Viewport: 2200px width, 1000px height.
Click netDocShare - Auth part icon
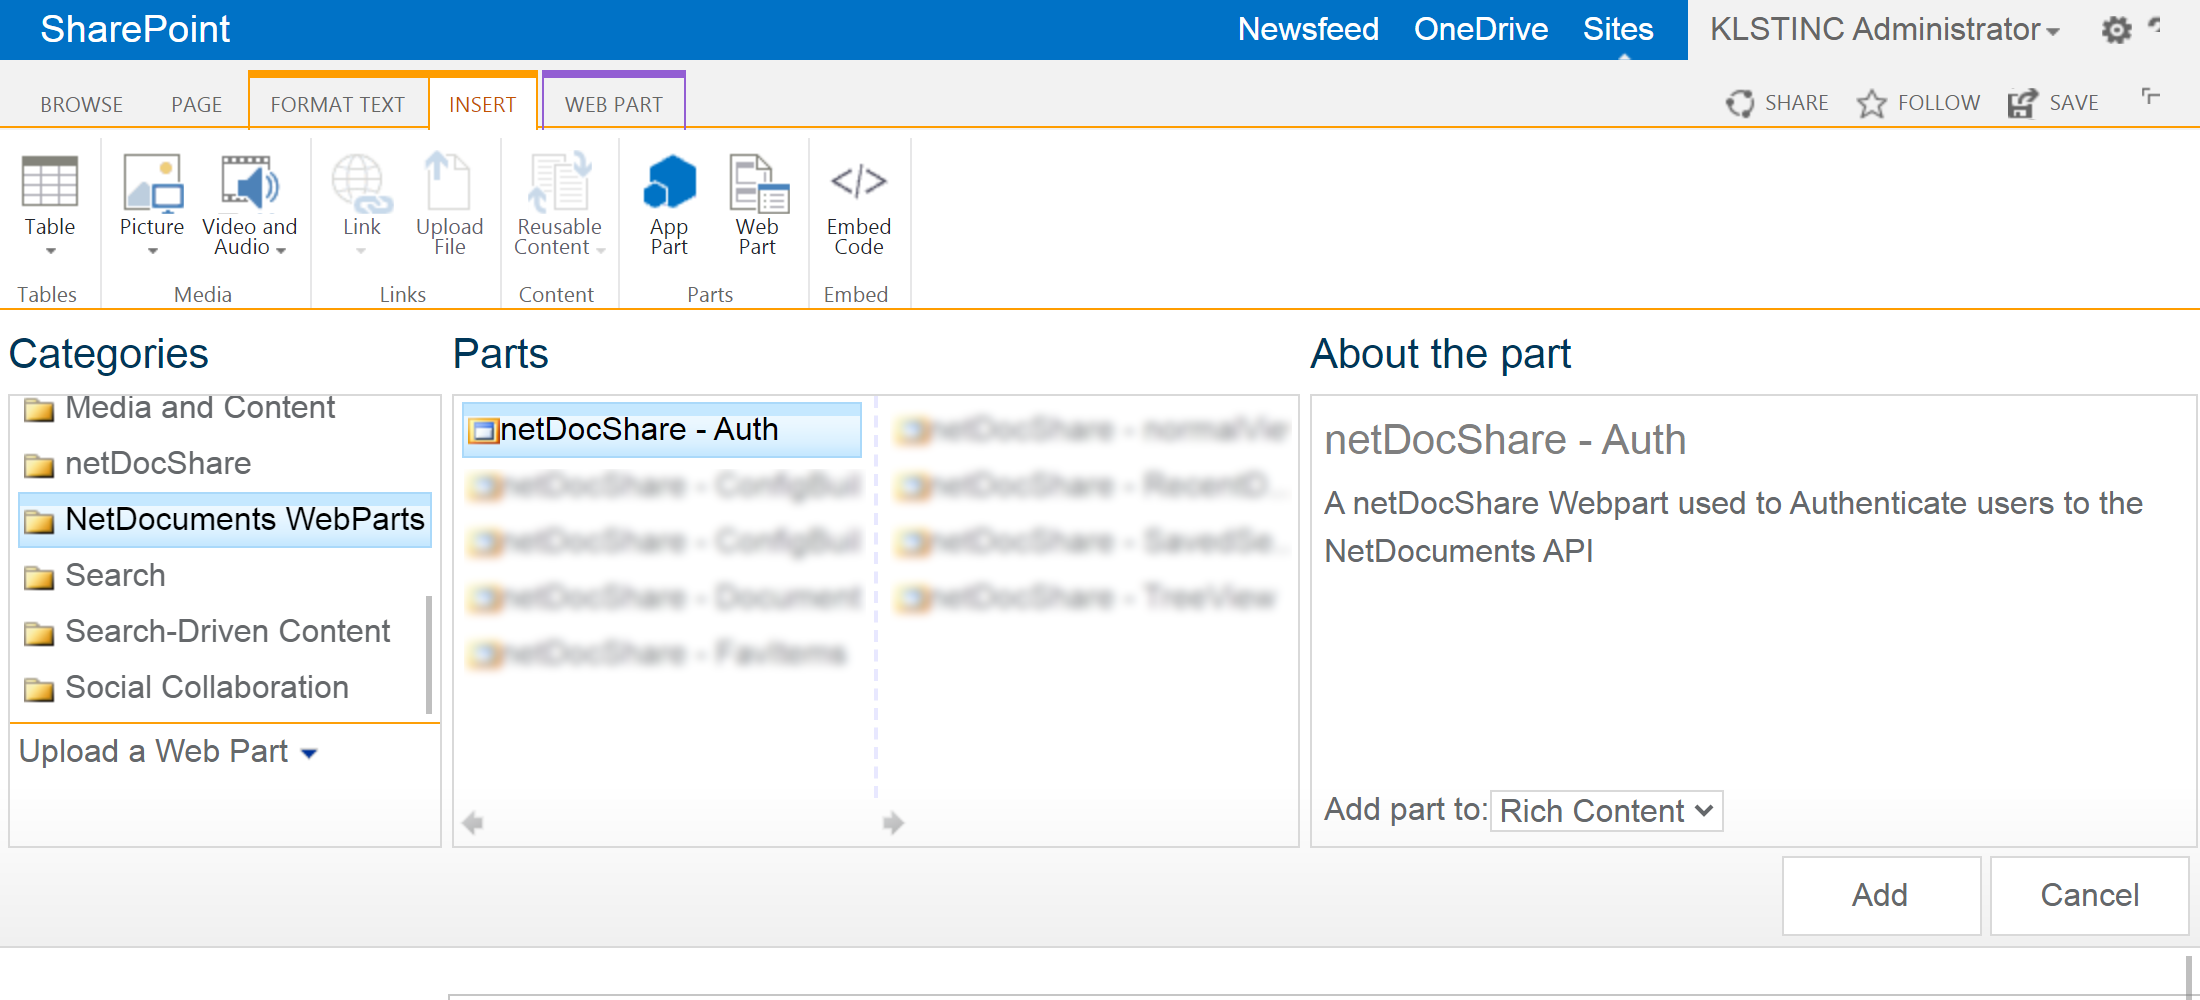click(484, 431)
